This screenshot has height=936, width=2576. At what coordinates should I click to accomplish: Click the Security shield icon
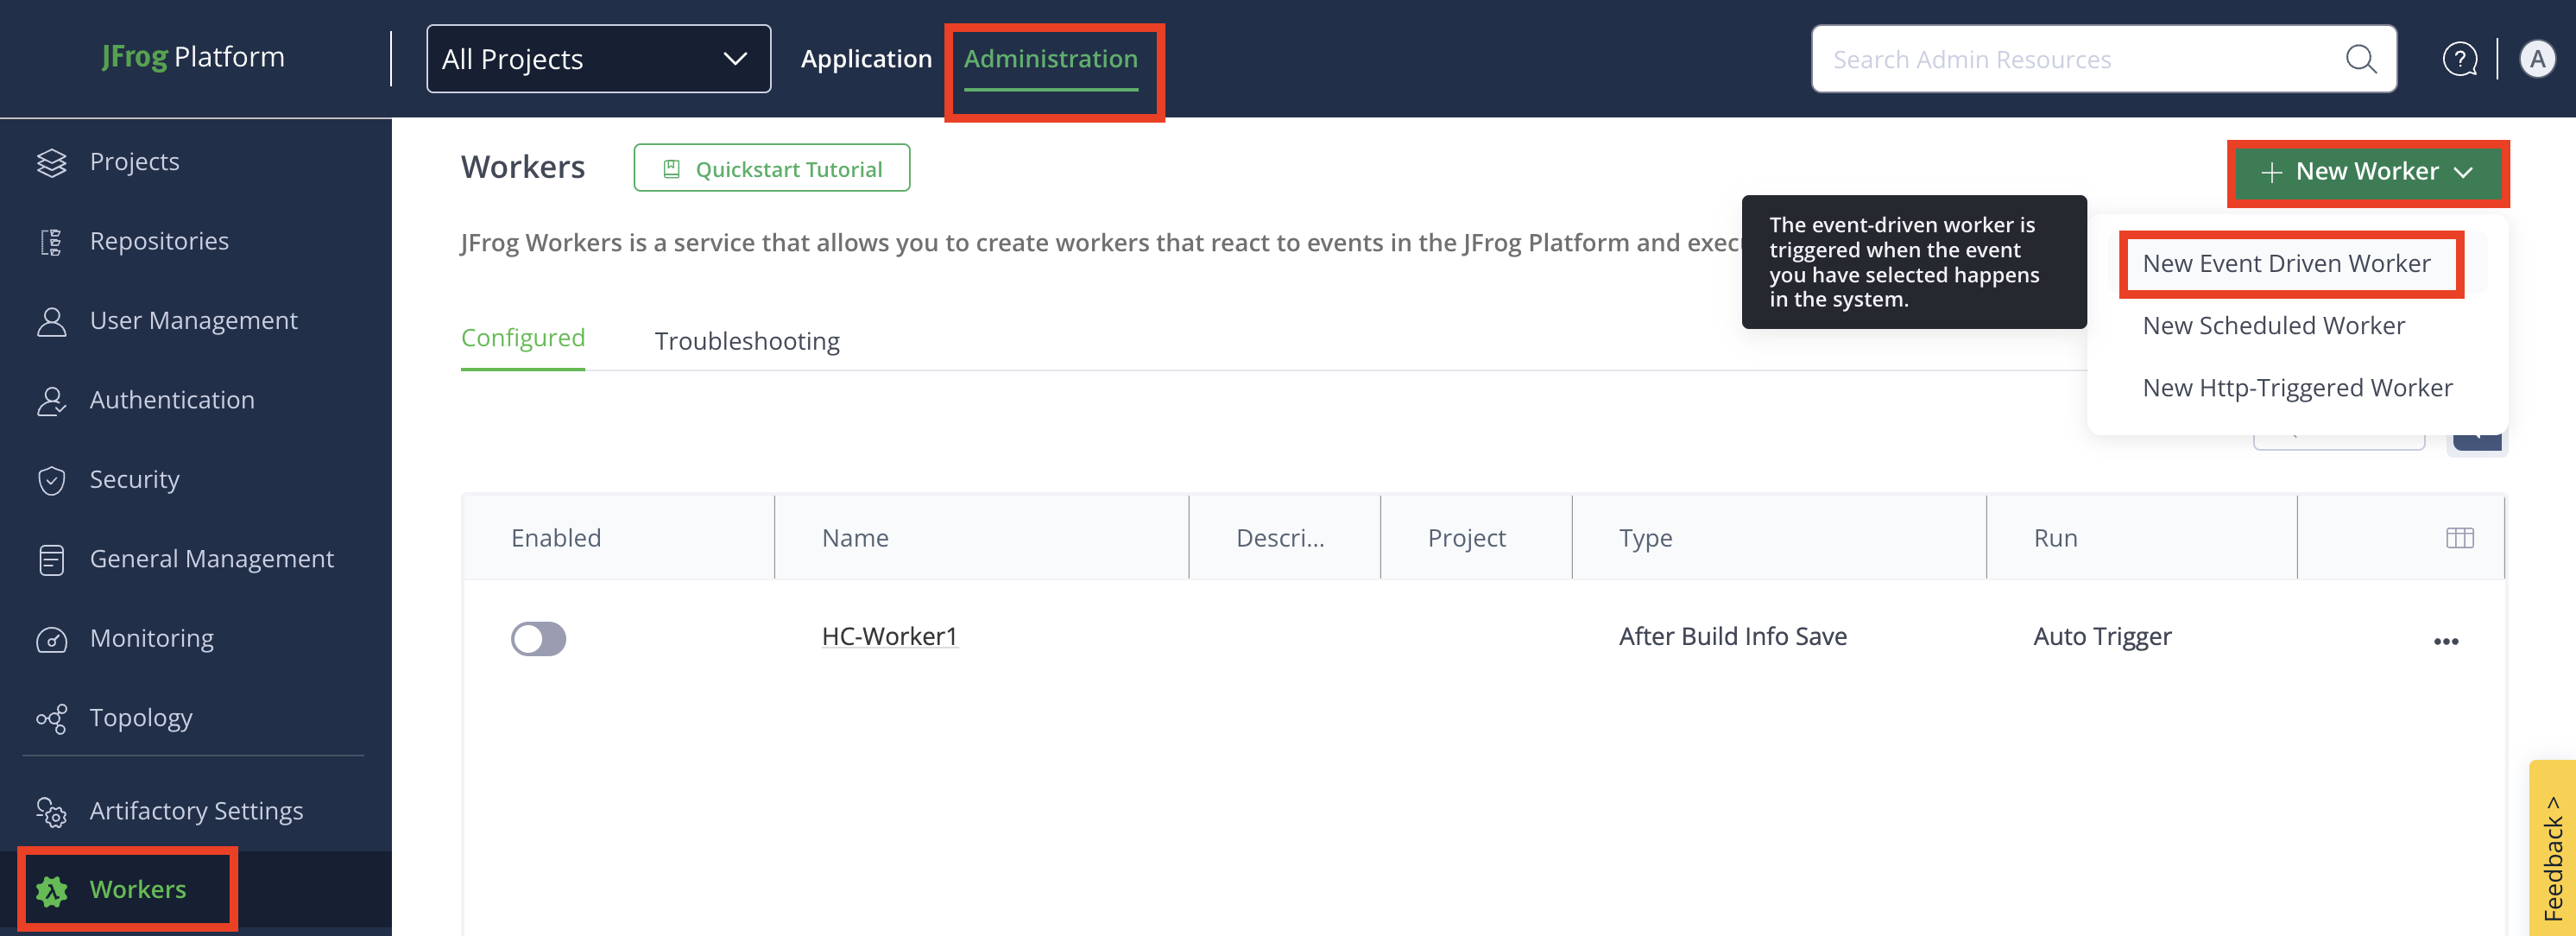[51, 480]
